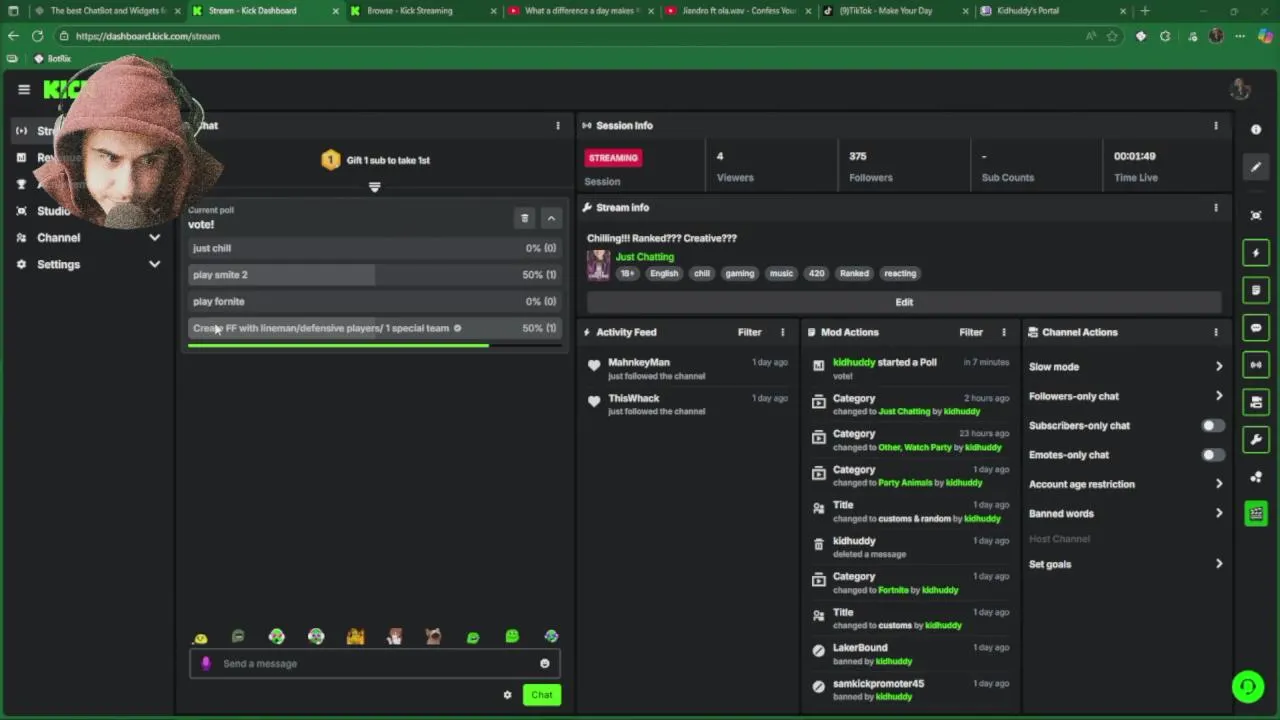This screenshot has height=720, width=1280.
Task: Select the 'play smite 2' poll option
Action: (374, 275)
